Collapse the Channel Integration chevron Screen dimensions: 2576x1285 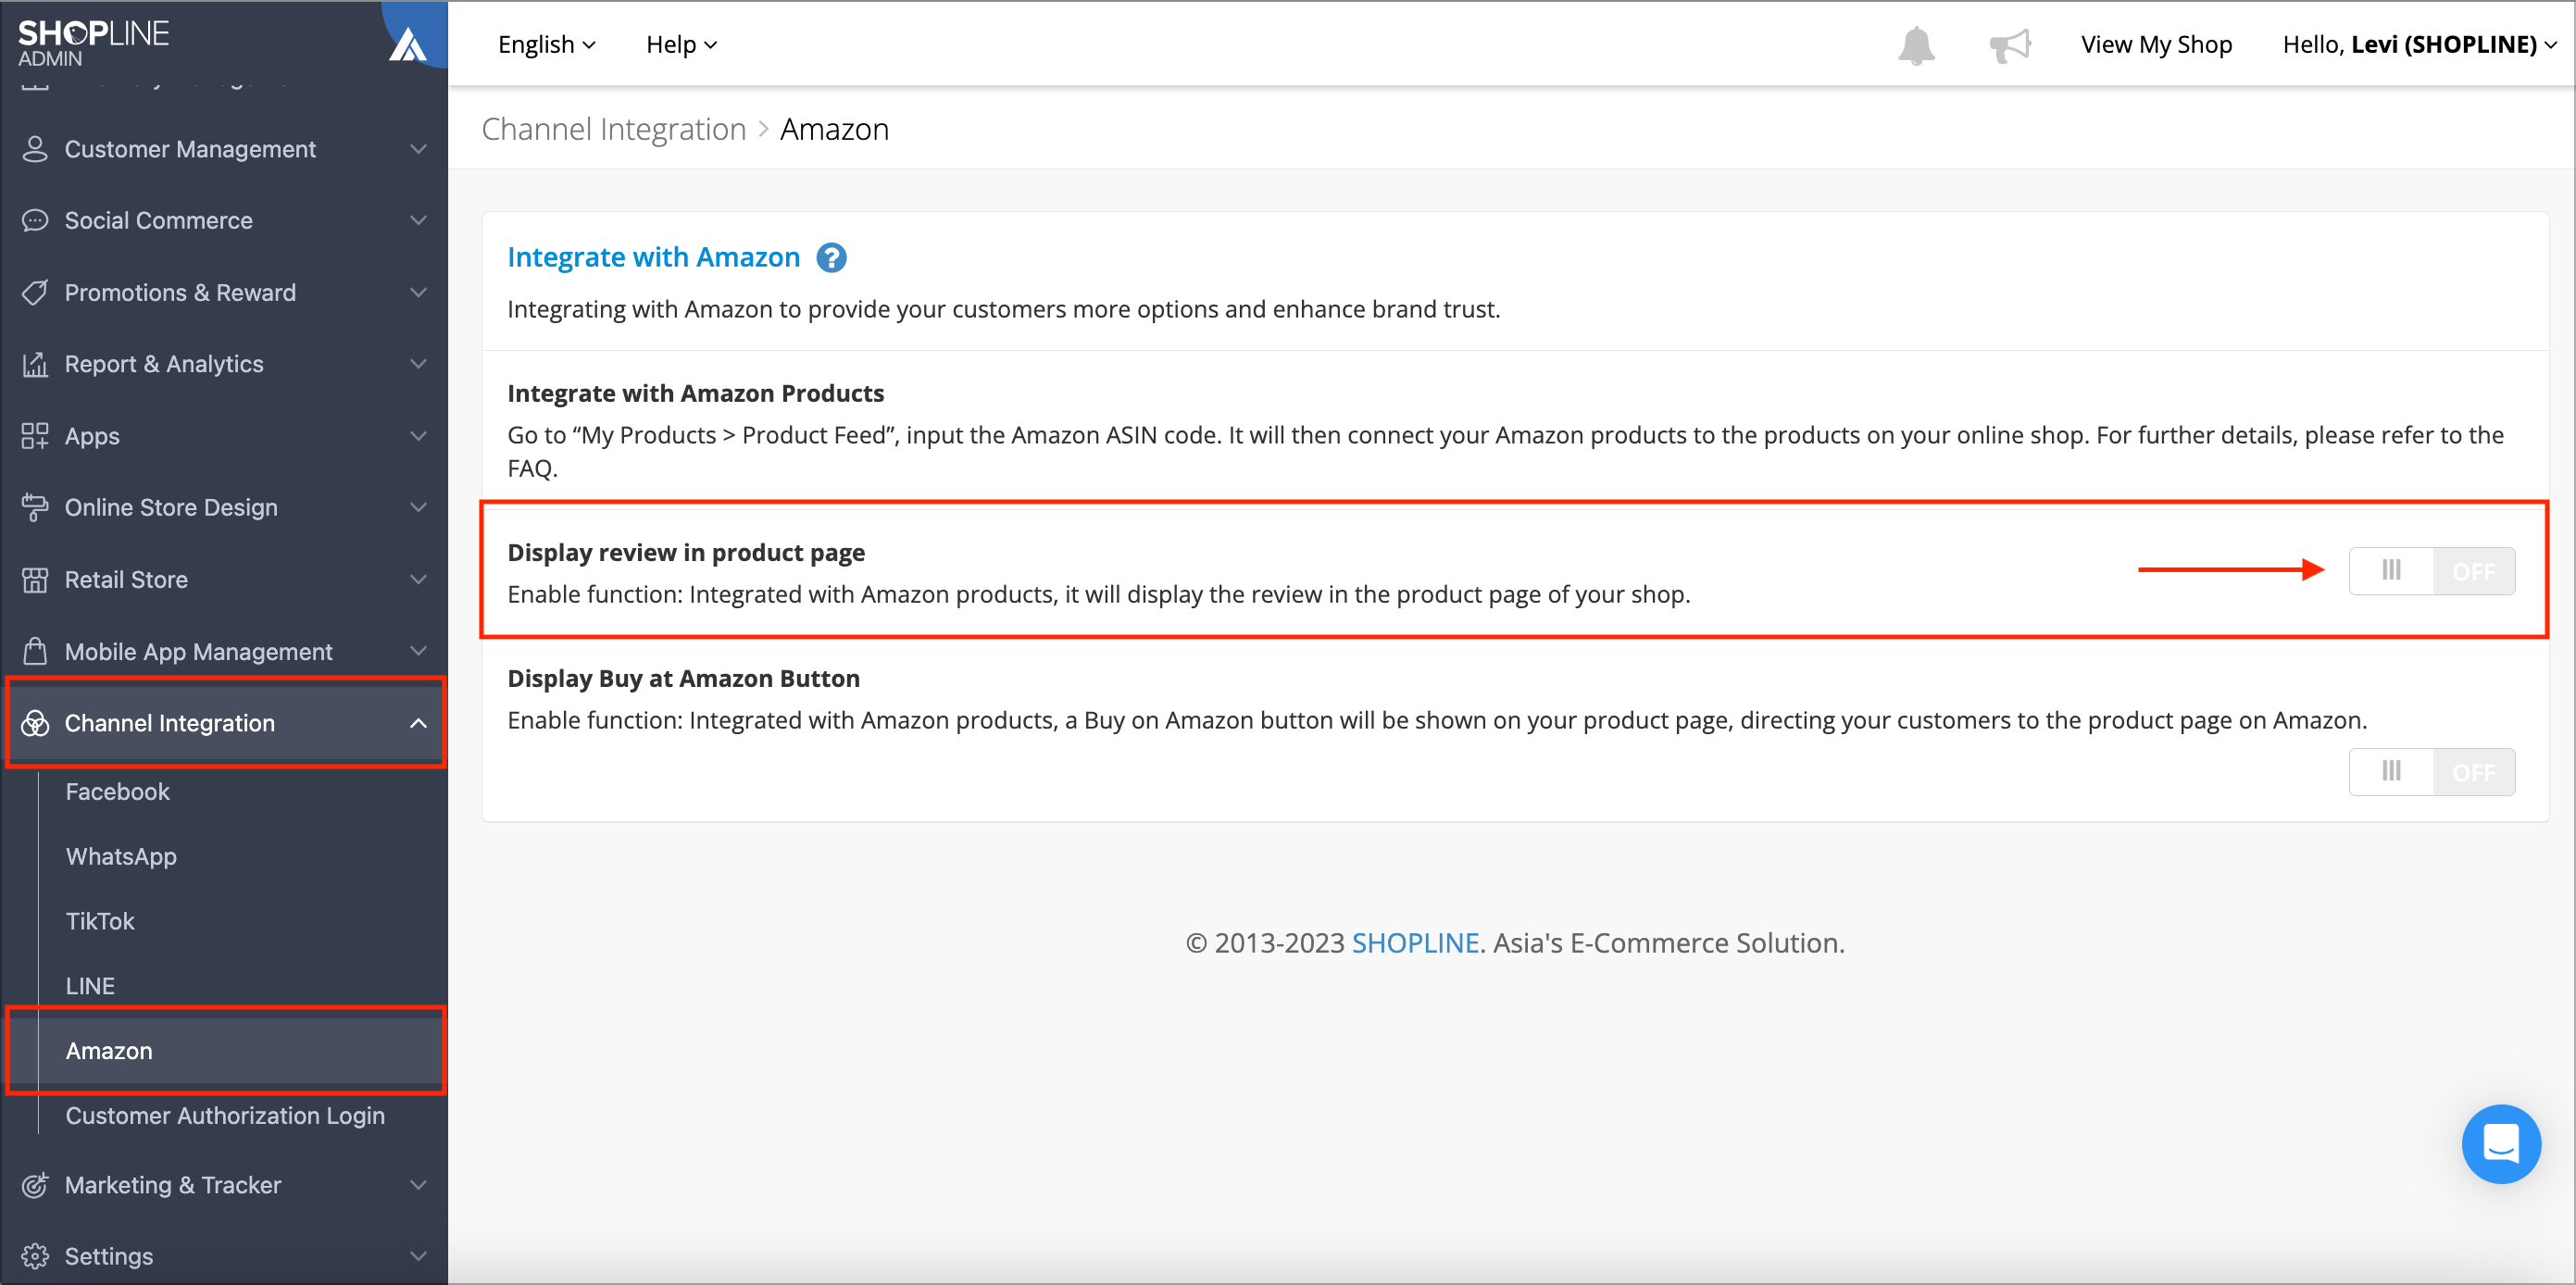pos(418,723)
